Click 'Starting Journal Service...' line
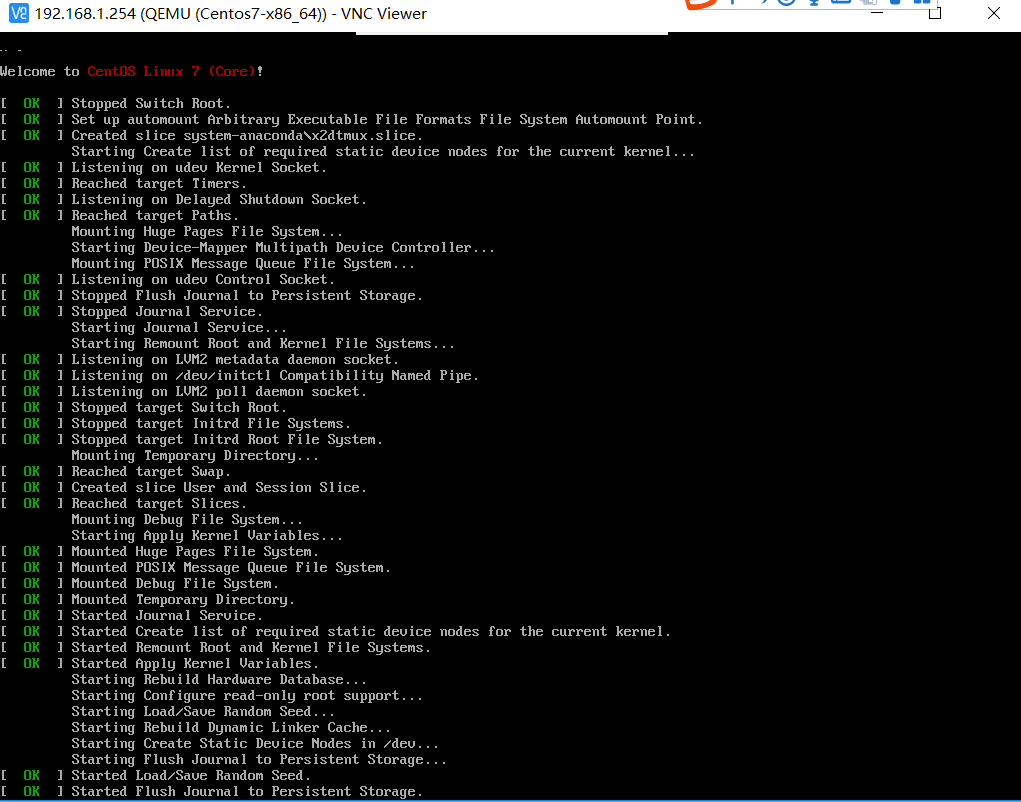Viewport: 1021px width, 802px height. [x=179, y=327]
